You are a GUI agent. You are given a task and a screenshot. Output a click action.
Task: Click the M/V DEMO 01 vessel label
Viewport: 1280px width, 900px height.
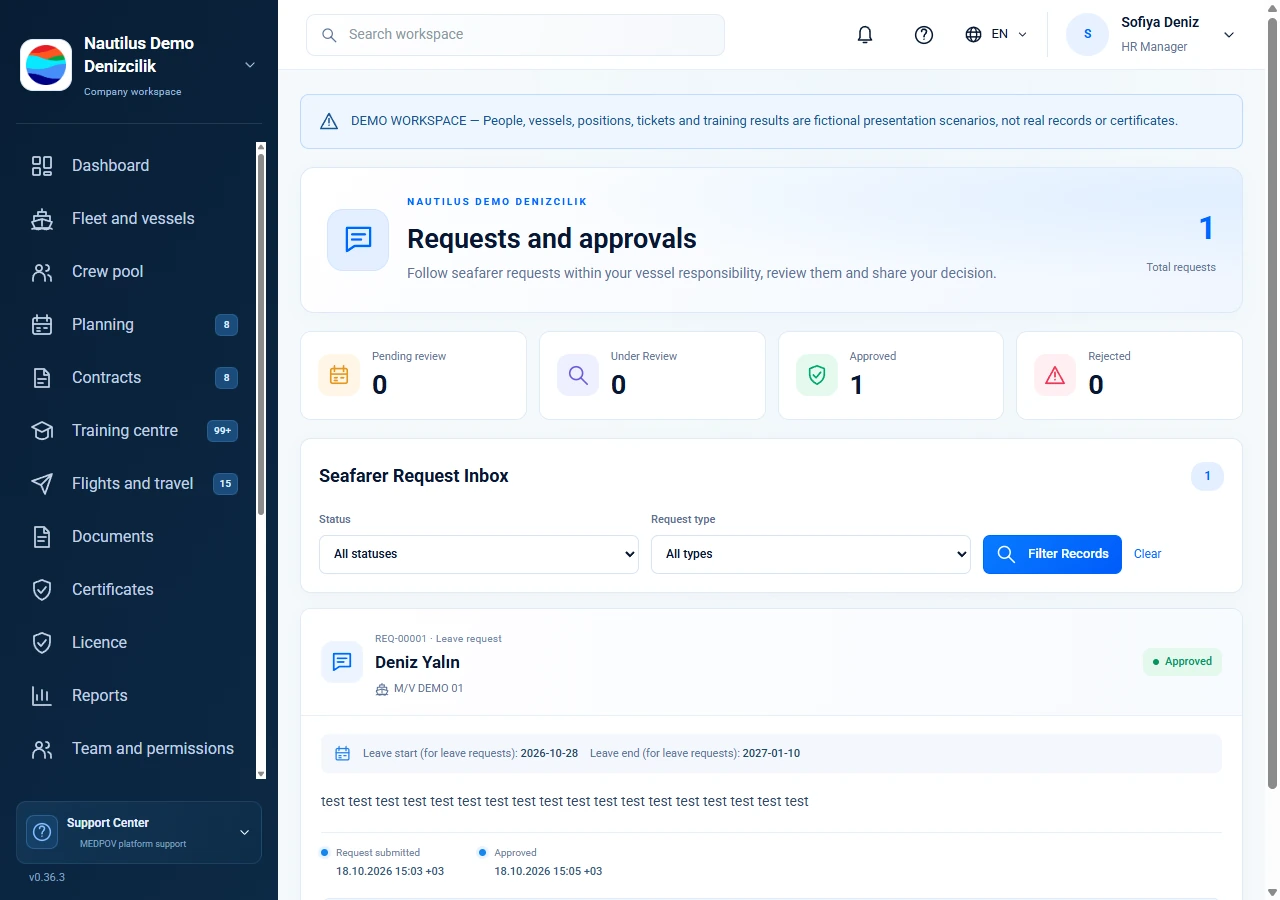428,689
